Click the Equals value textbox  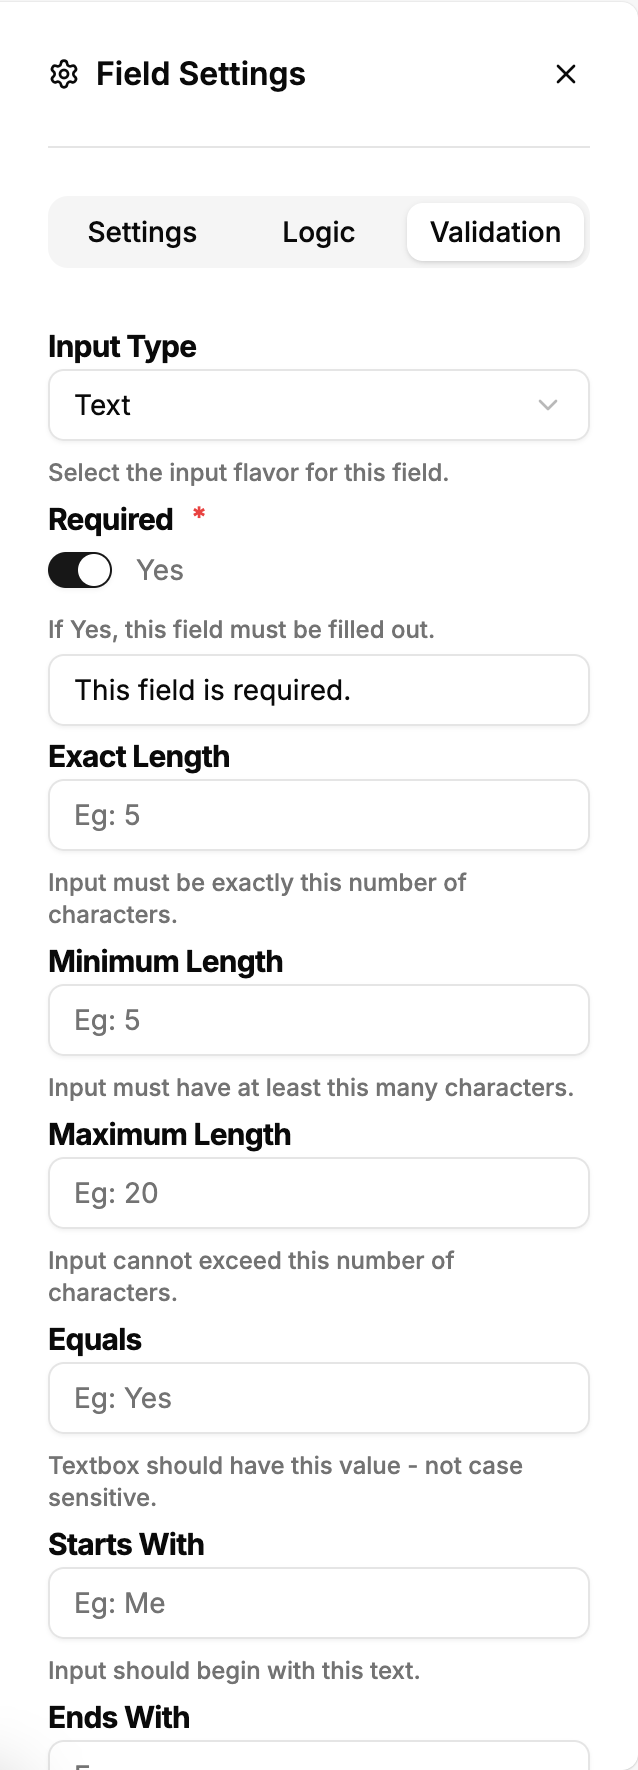[x=318, y=1398]
